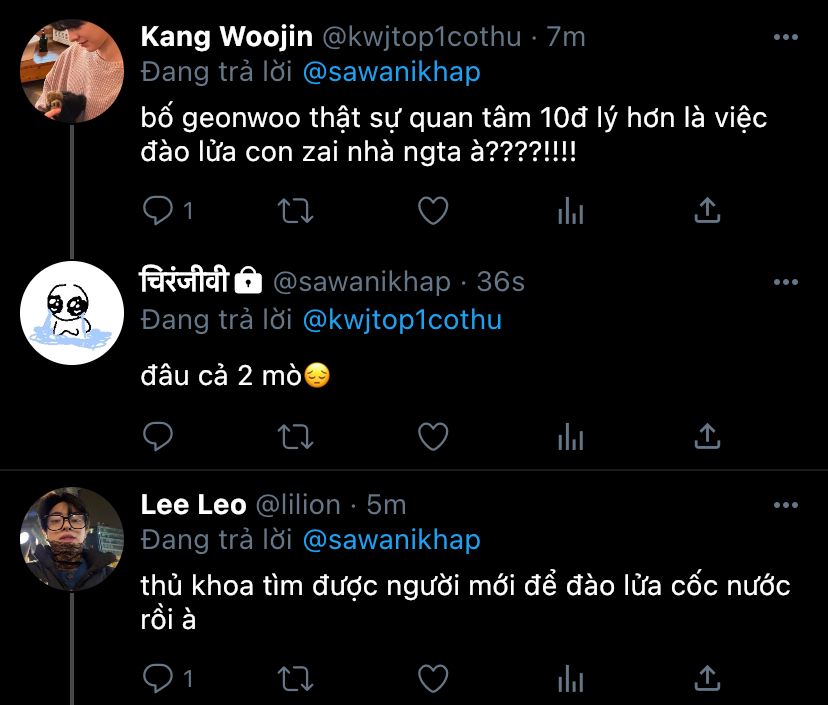The height and width of the screenshot is (705, 828).
Task: Reply to Lee Leo's tweet
Action: tap(158, 678)
